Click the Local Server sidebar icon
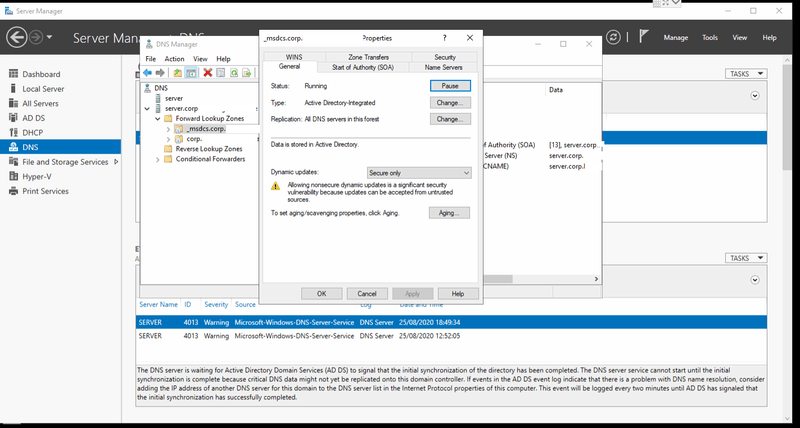This screenshot has height=428, width=800. point(14,89)
